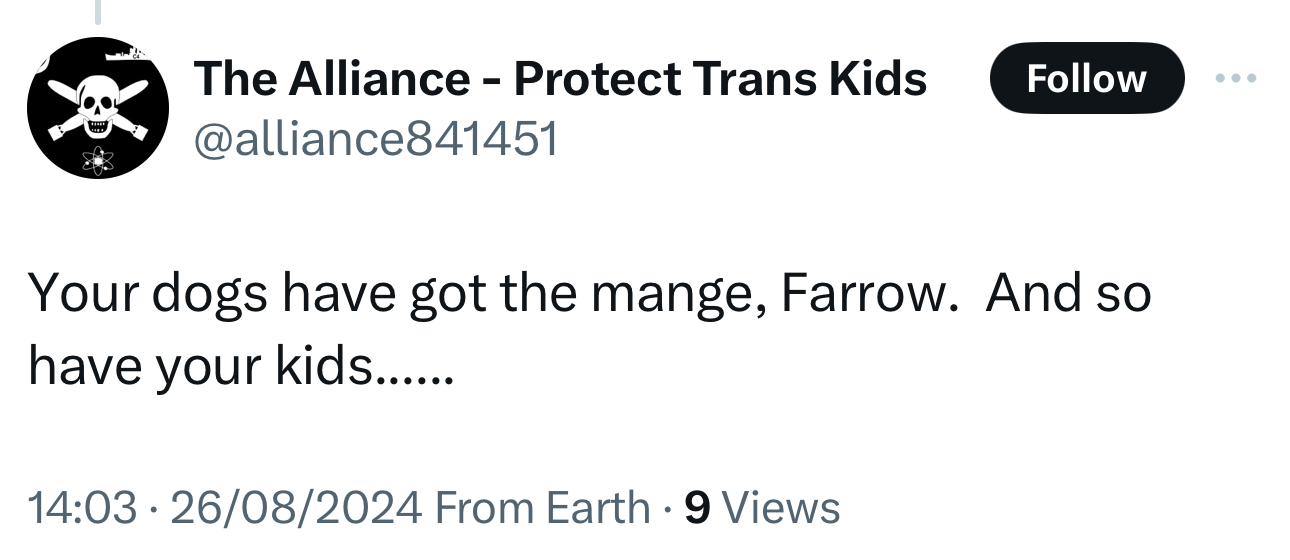Click the bold number 9 before Views
Screen dimensions: 1290x560
click(697, 507)
